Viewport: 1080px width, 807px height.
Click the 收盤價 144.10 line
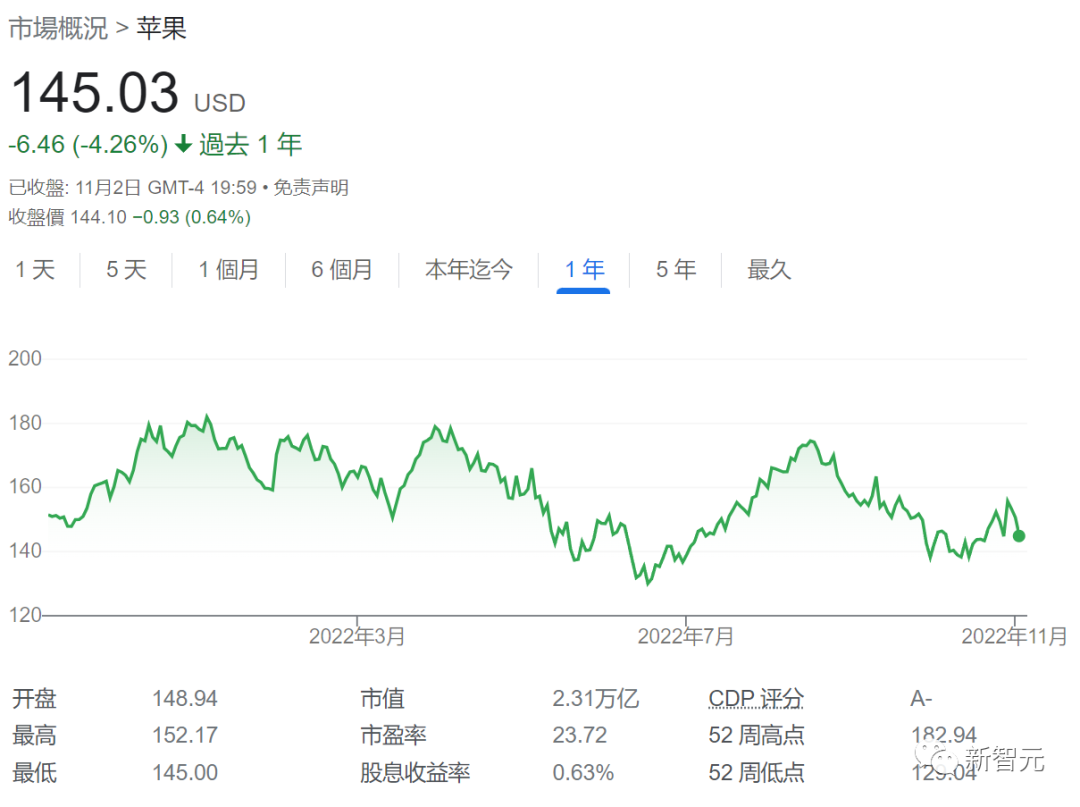[129, 218]
